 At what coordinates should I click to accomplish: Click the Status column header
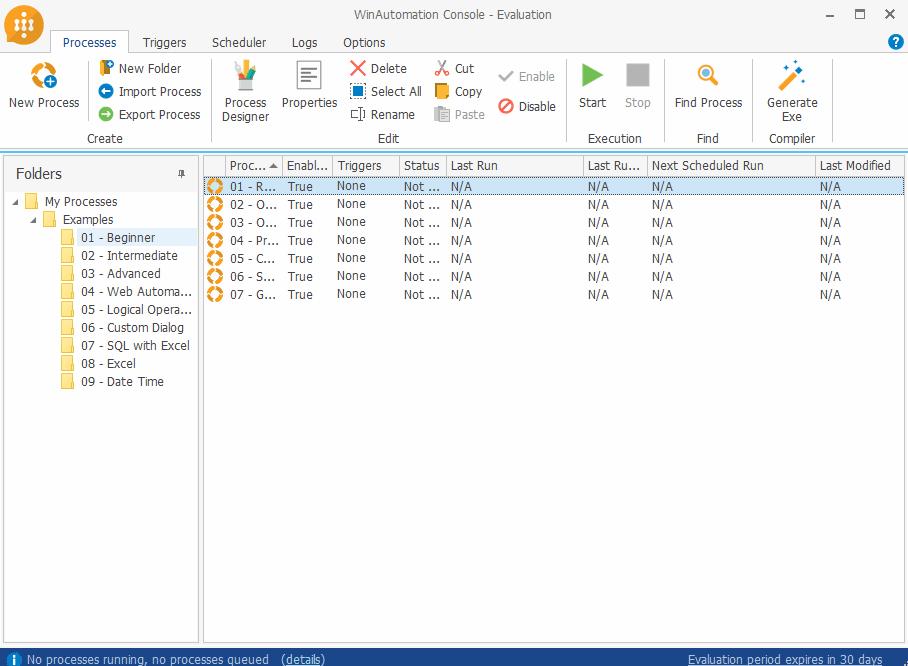423,166
